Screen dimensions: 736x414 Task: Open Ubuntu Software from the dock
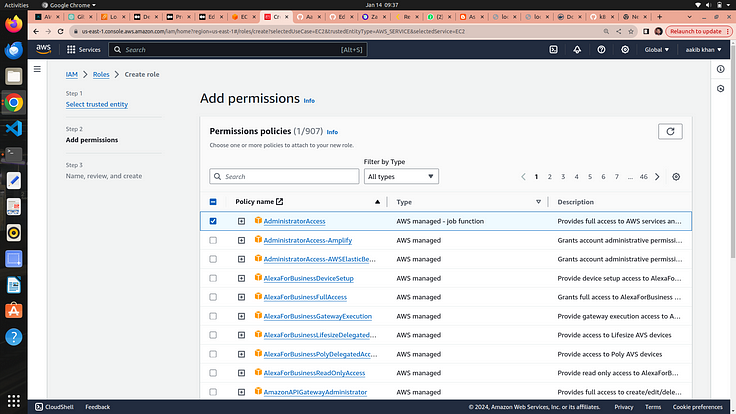click(14, 311)
